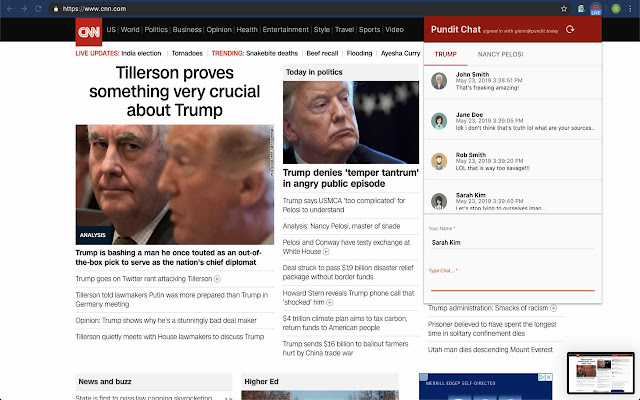640x400 pixels.
Task: Open 'Analysis: Nancy Pelosi, master of shade'
Action: 341,226
